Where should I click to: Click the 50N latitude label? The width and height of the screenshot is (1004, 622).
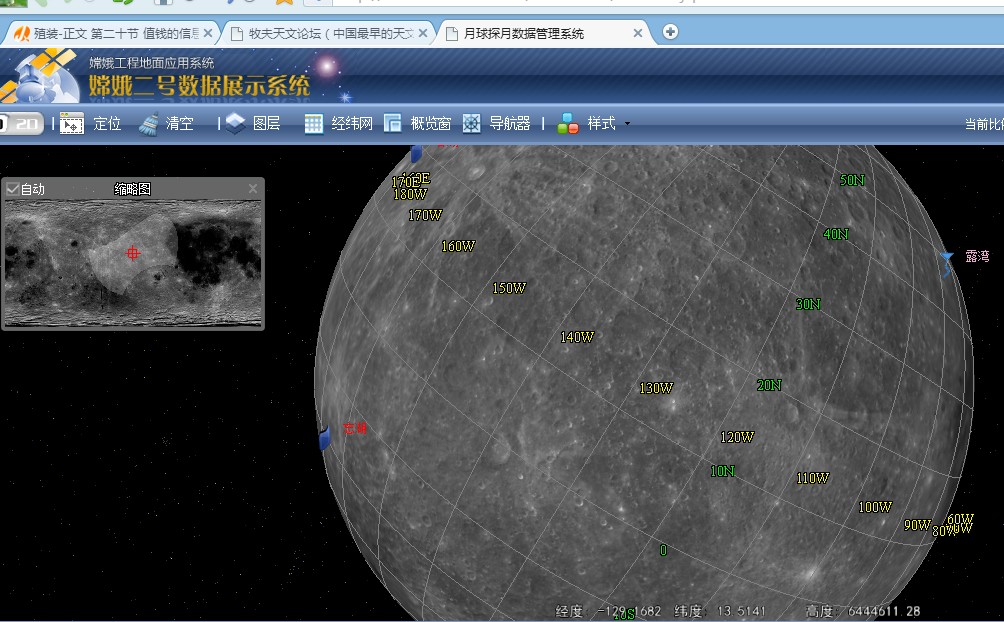tap(852, 181)
